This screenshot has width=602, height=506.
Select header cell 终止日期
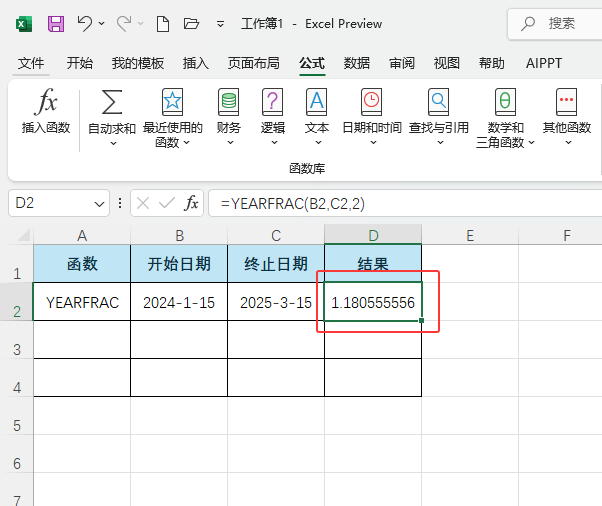point(276,264)
